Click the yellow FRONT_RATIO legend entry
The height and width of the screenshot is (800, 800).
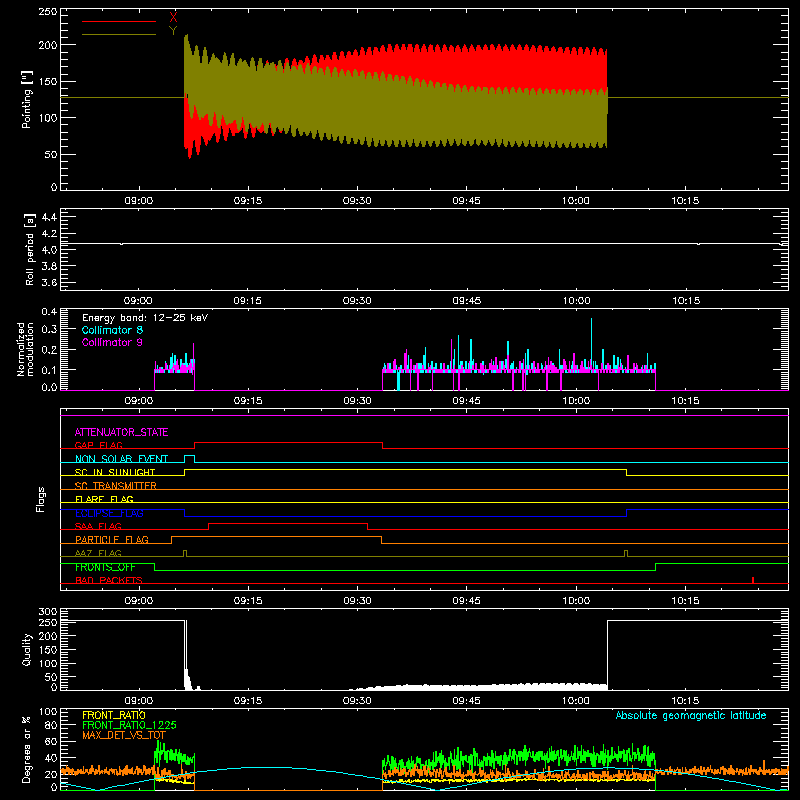coord(114,715)
